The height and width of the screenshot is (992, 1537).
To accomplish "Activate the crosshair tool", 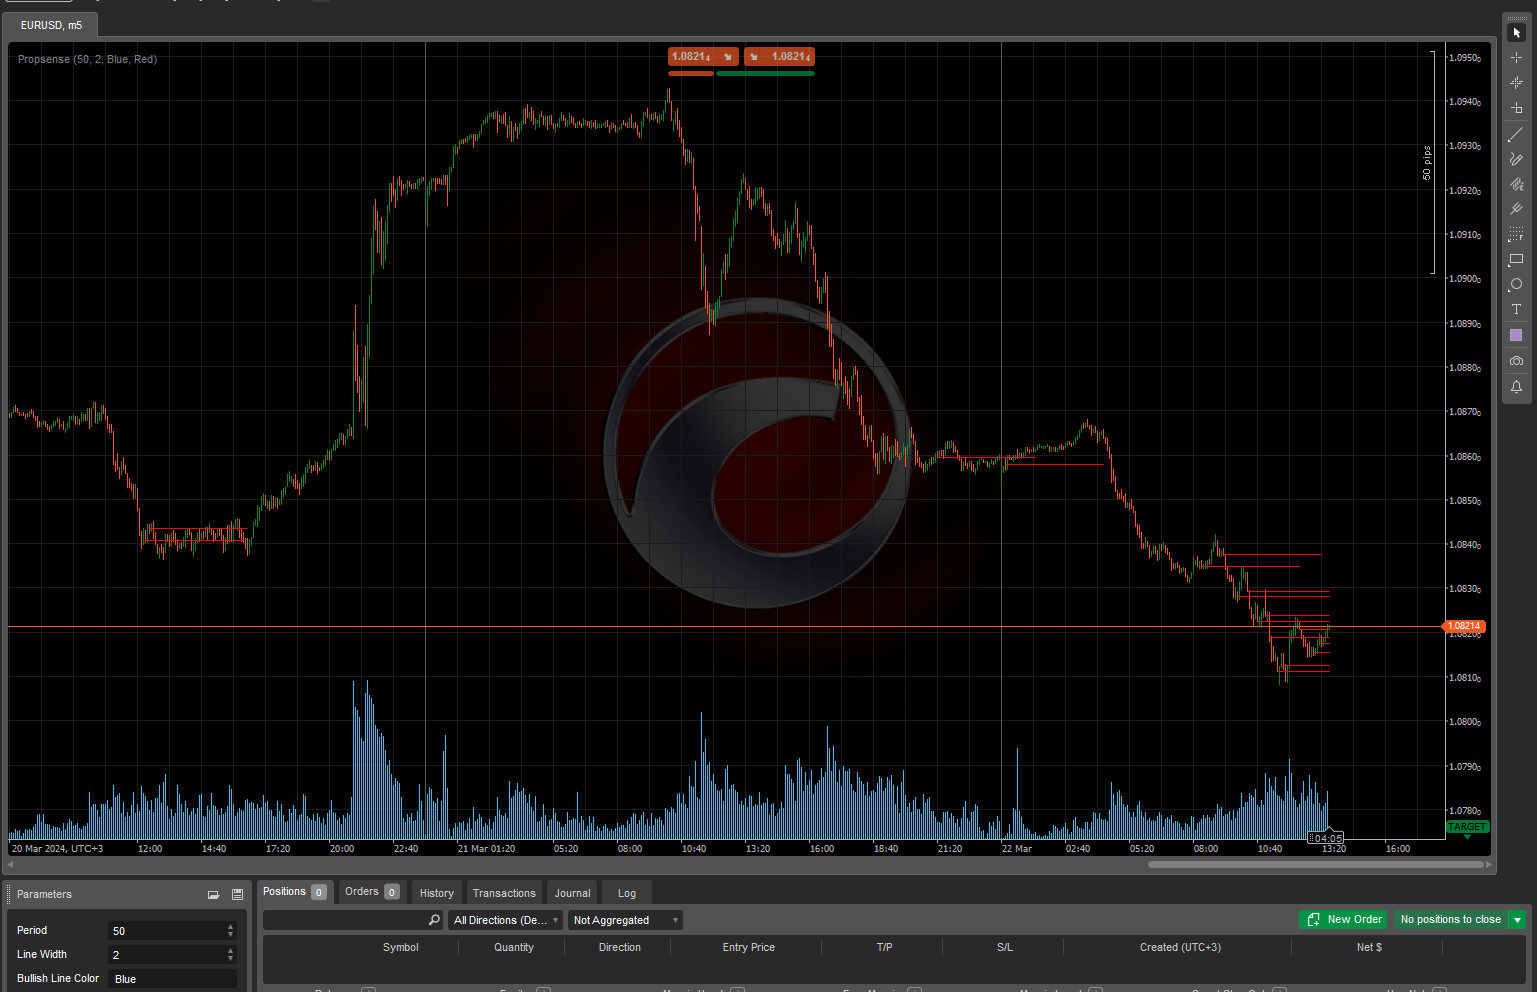I will 1516,58.
